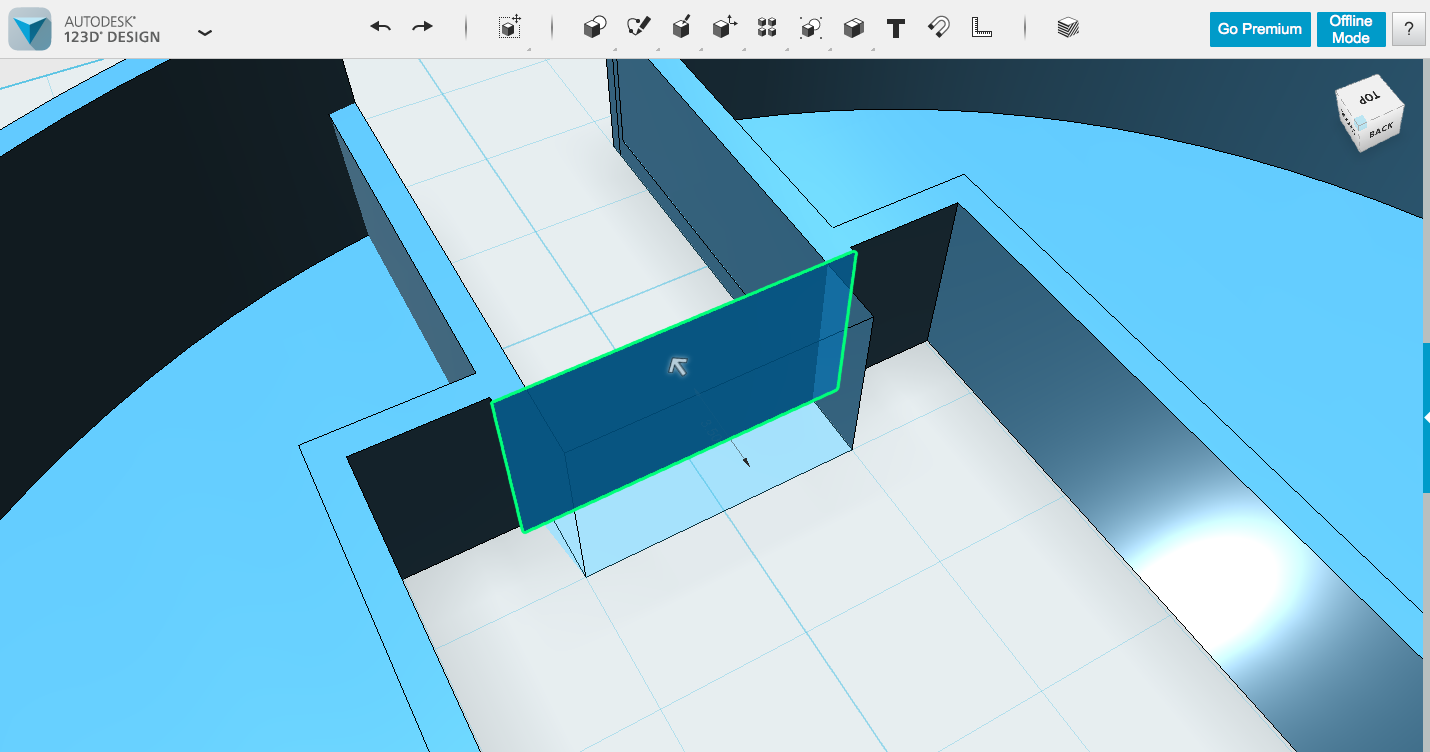Select the Pattern tool
Image resolution: width=1430 pixels, height=752 pixels.
[767, 28]
